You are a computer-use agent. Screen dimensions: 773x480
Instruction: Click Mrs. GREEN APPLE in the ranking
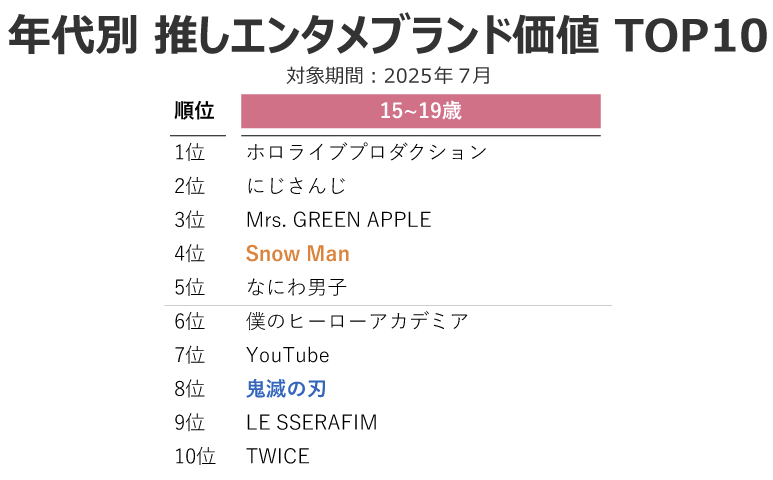click(x=339, y=220)
